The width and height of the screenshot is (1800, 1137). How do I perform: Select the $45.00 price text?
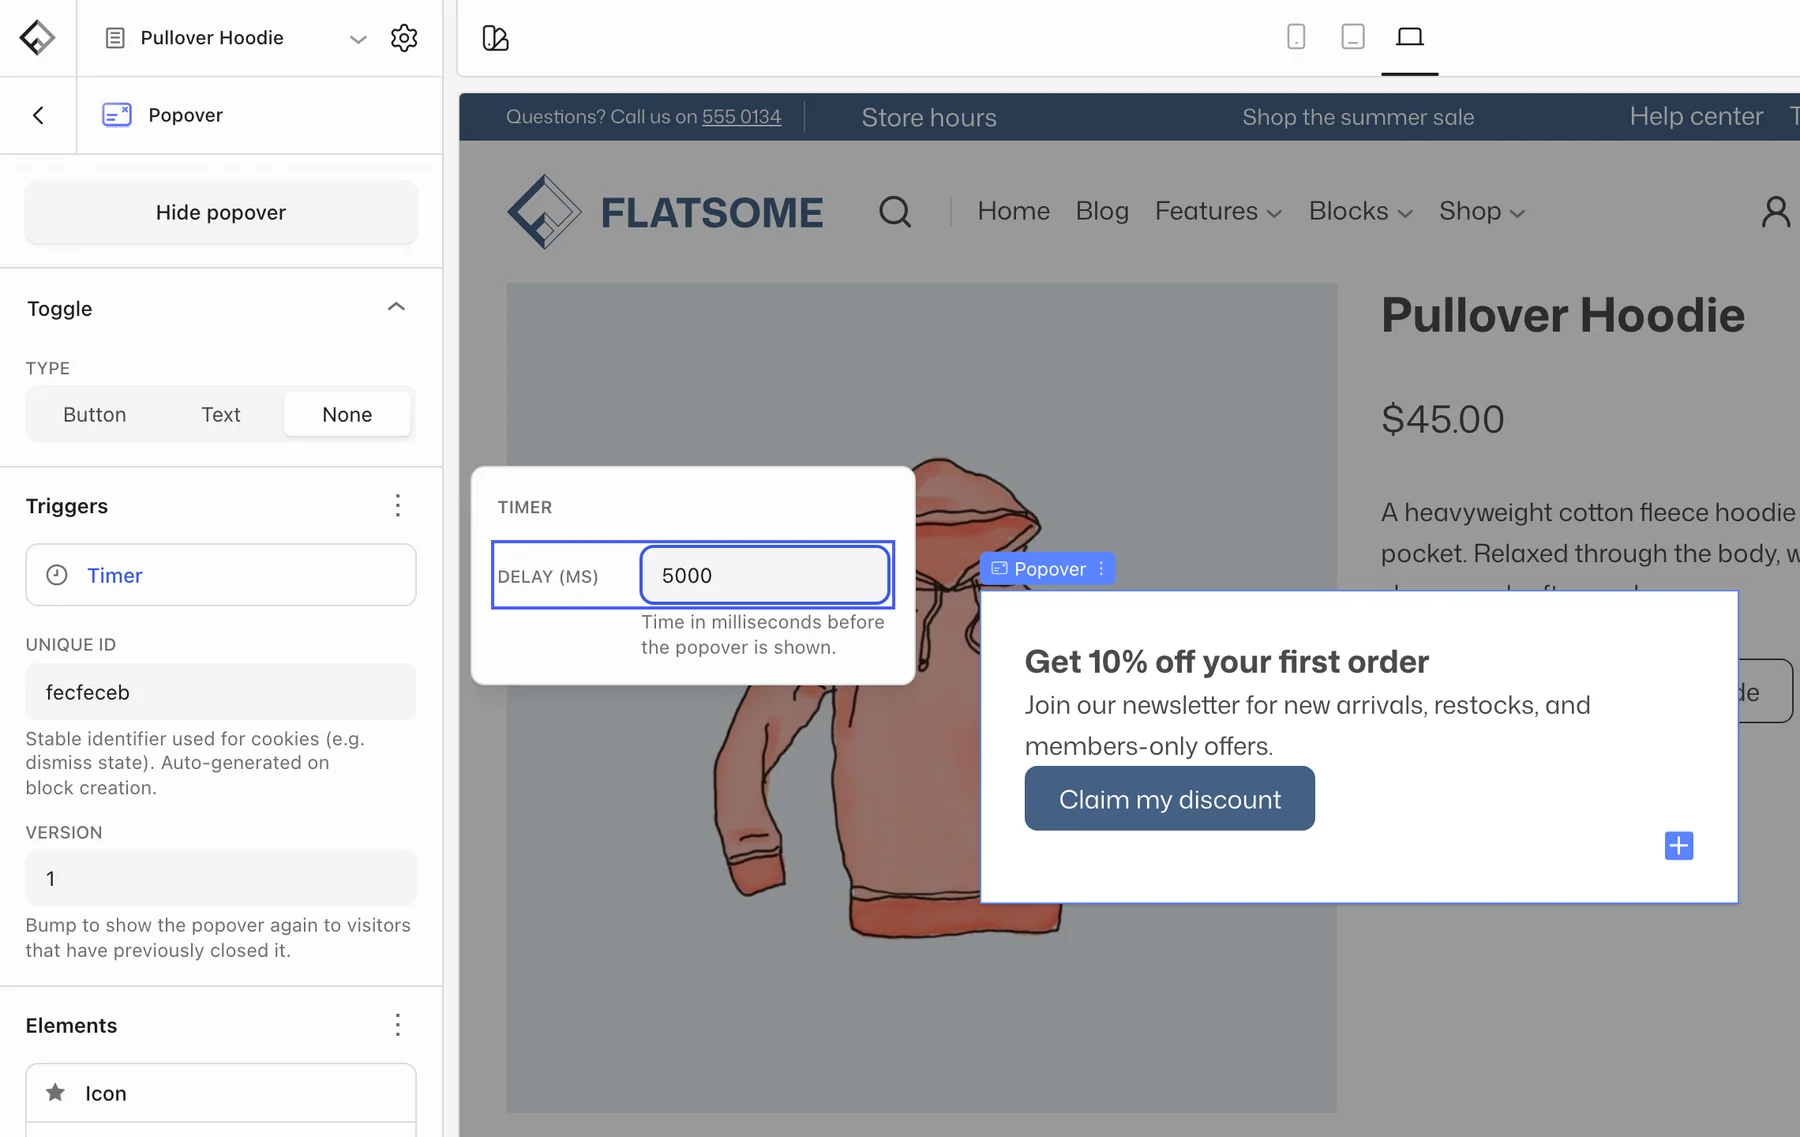click(x=1443, y=419)
